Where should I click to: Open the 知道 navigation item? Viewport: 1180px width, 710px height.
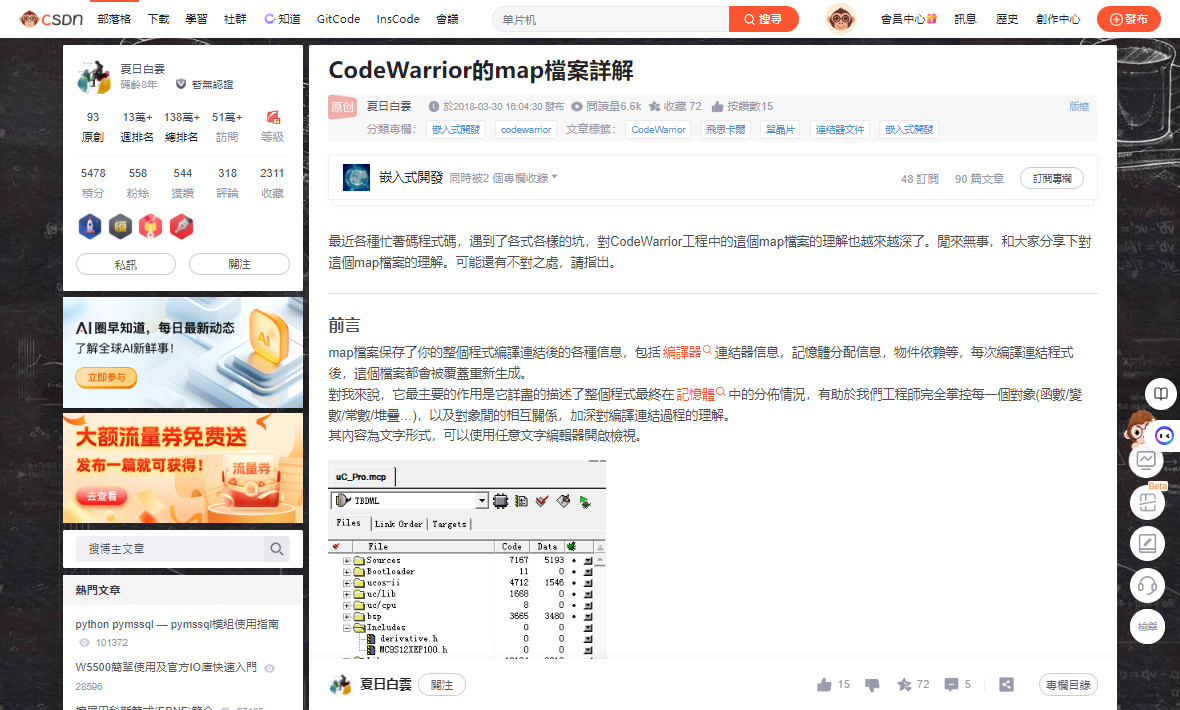click(x=282, y=19)
